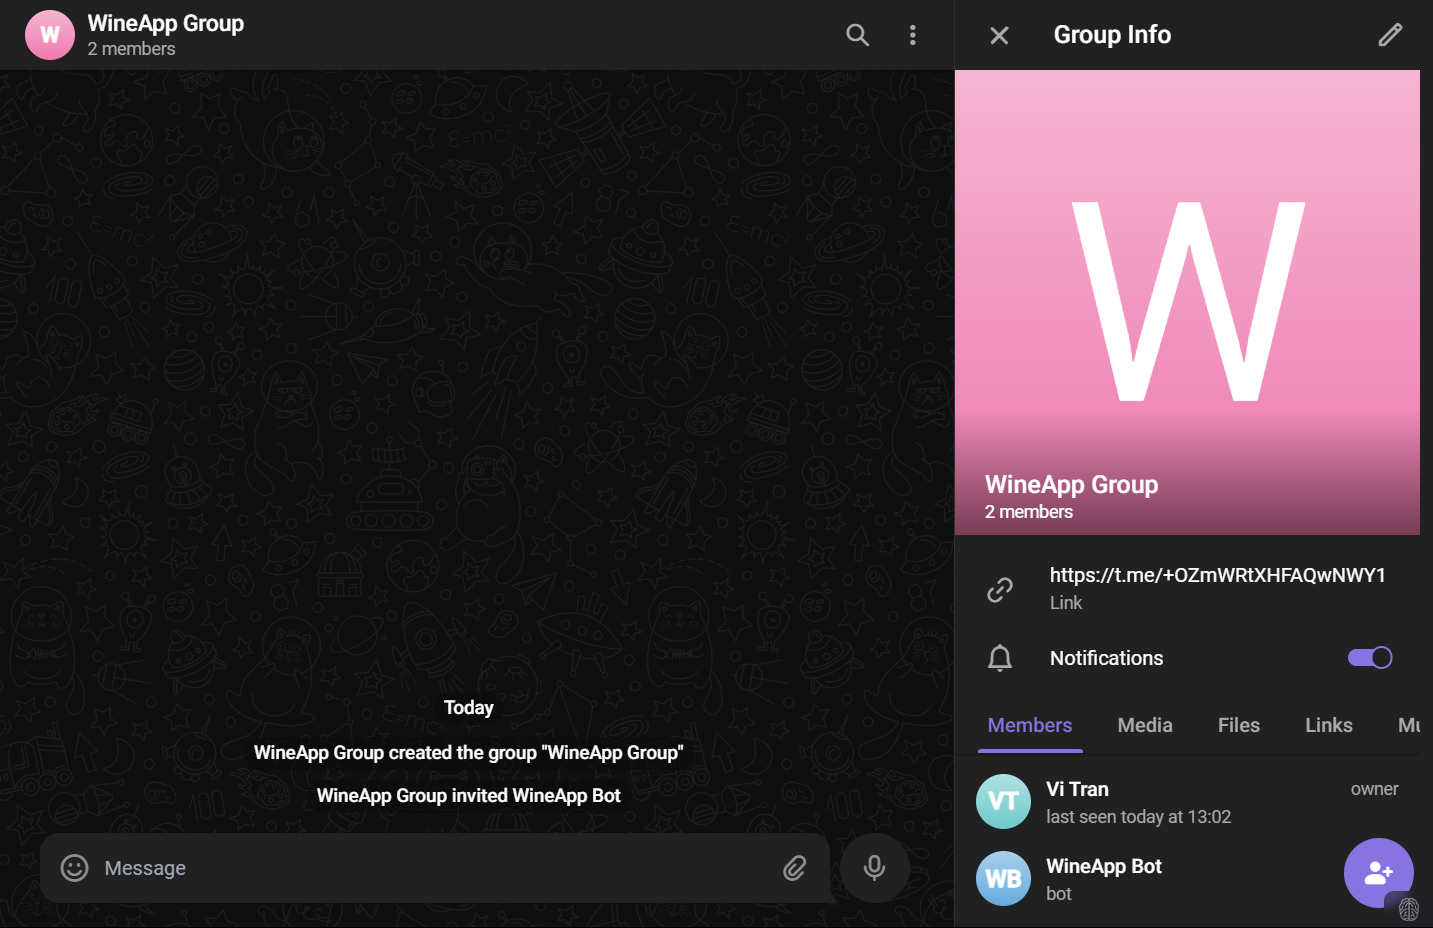Open the Links tab

click(1328, 725)
